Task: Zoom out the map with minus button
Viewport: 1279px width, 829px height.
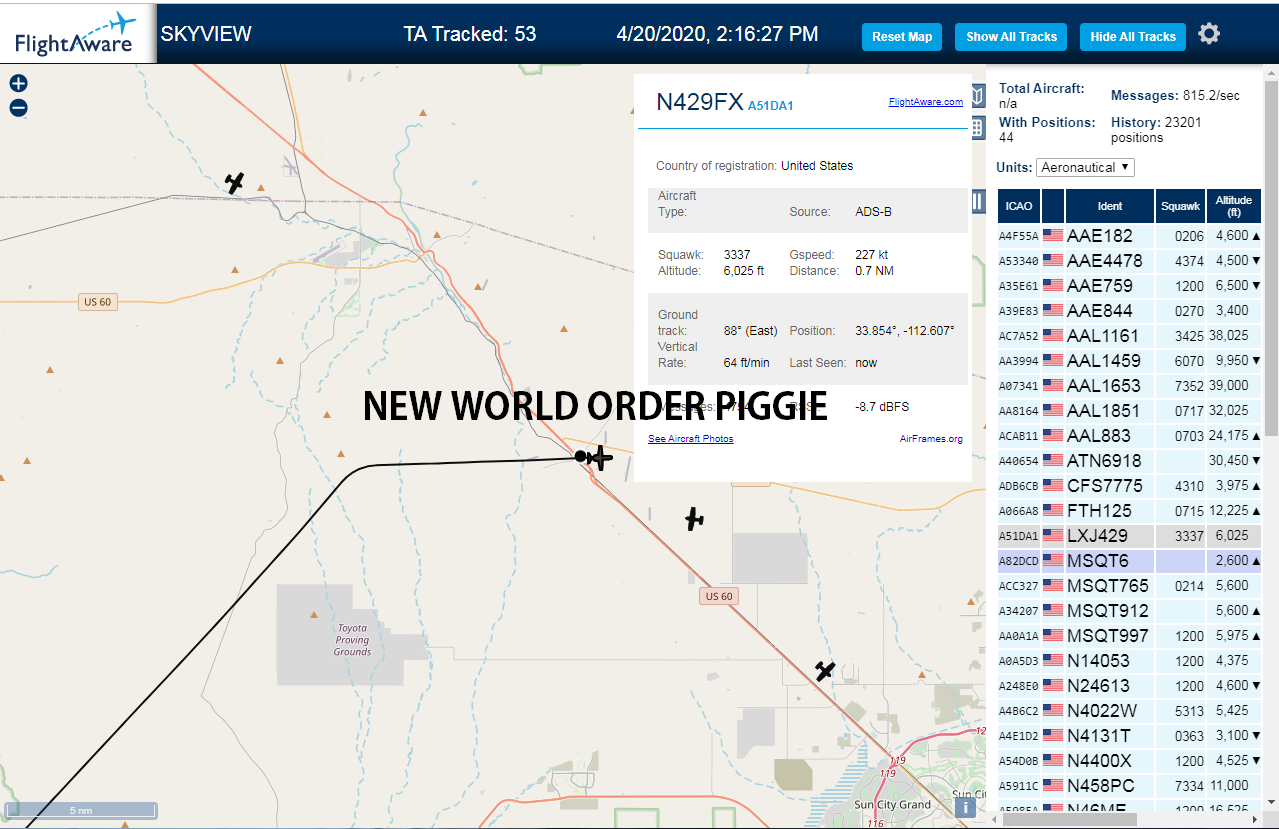Action: (18, 108)
